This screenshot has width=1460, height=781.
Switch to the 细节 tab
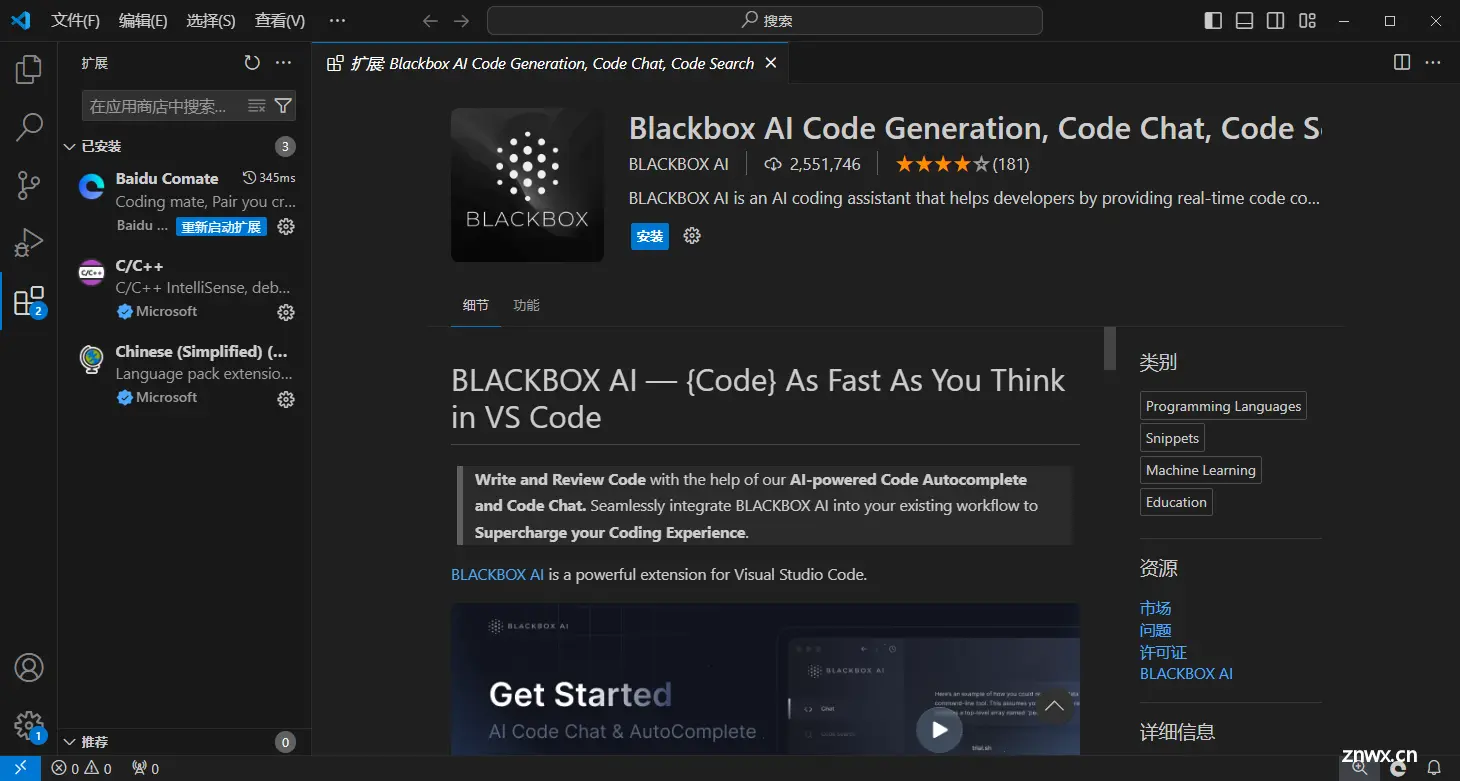click(476, 306)
